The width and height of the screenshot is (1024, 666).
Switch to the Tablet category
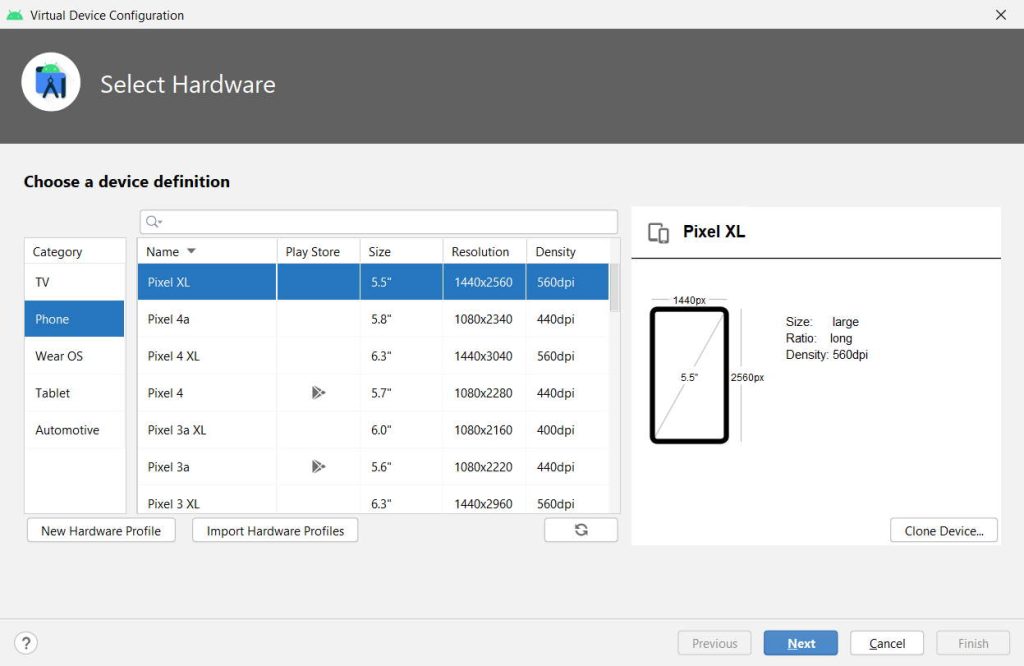click(52, 393)
